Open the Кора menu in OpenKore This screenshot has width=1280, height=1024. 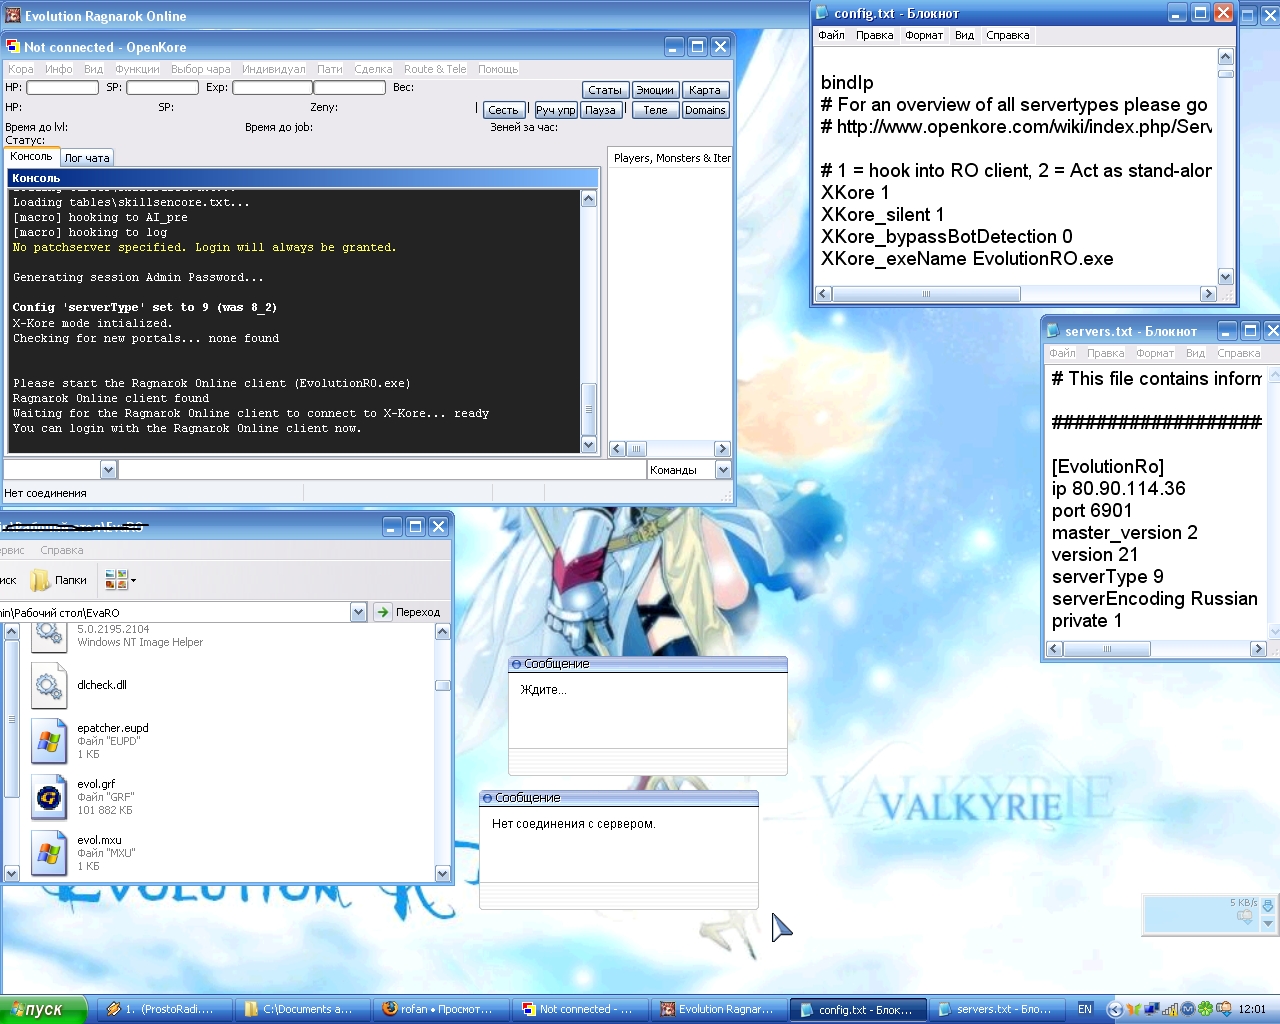pos(21,69)
